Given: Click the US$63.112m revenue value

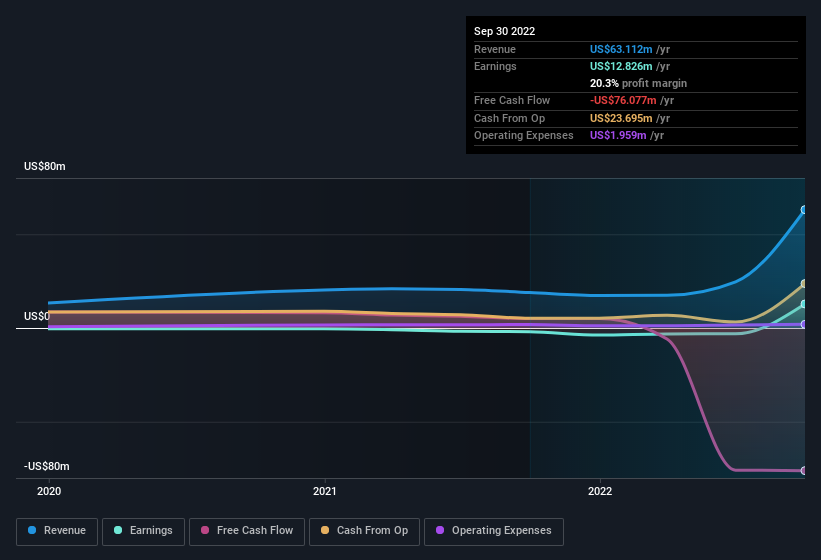Looking at the screenshot, I should coord(621,49).
